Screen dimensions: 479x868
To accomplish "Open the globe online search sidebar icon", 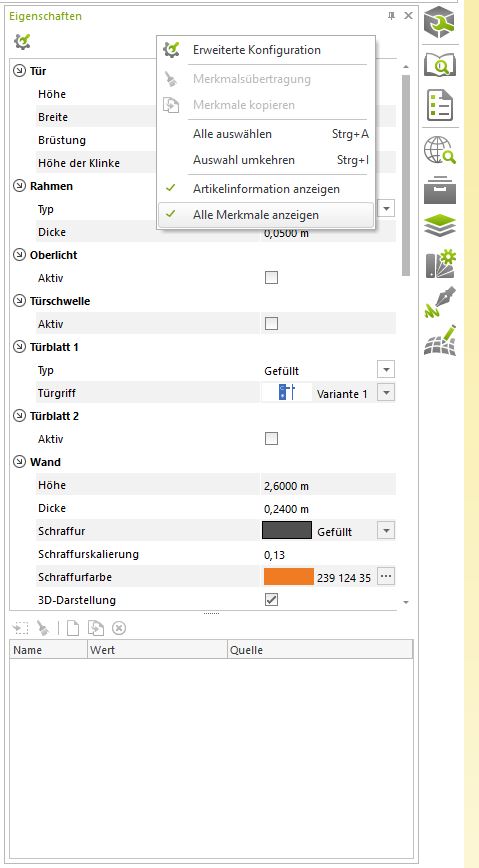I will click(x=440, y=150).
